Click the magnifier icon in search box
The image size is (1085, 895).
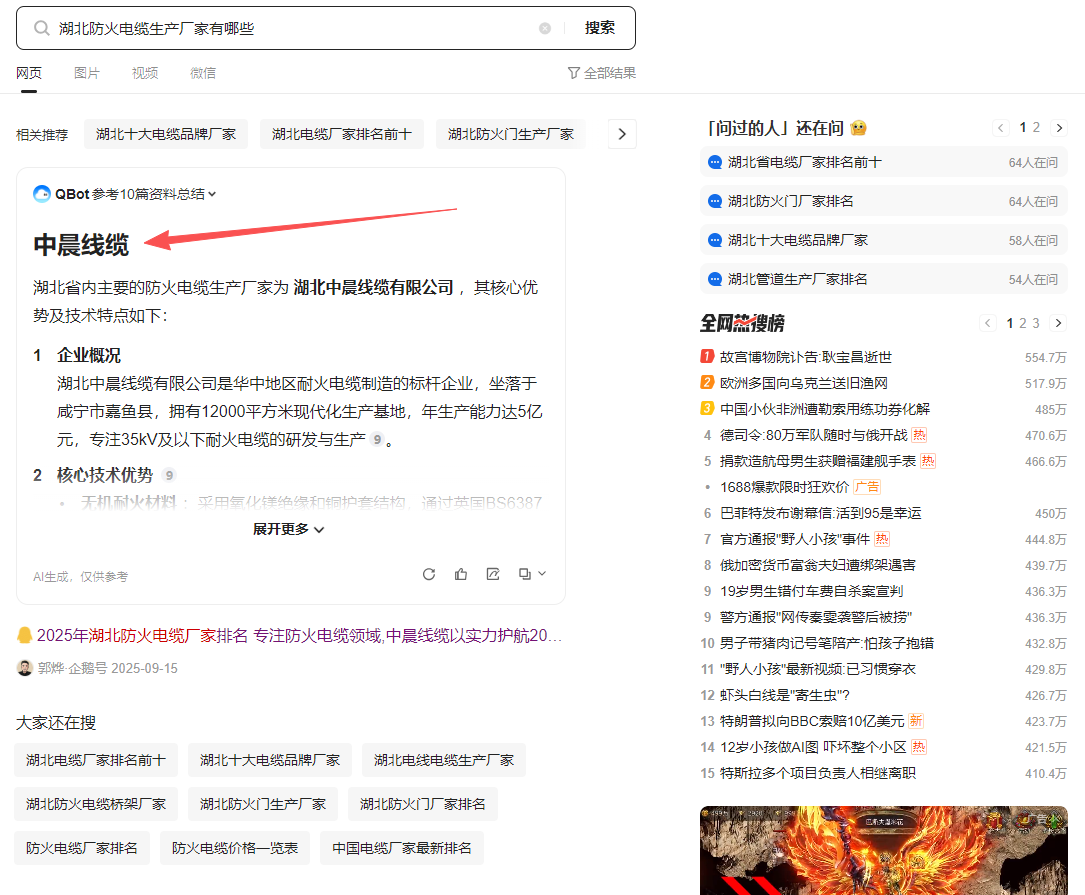[42, 27]
